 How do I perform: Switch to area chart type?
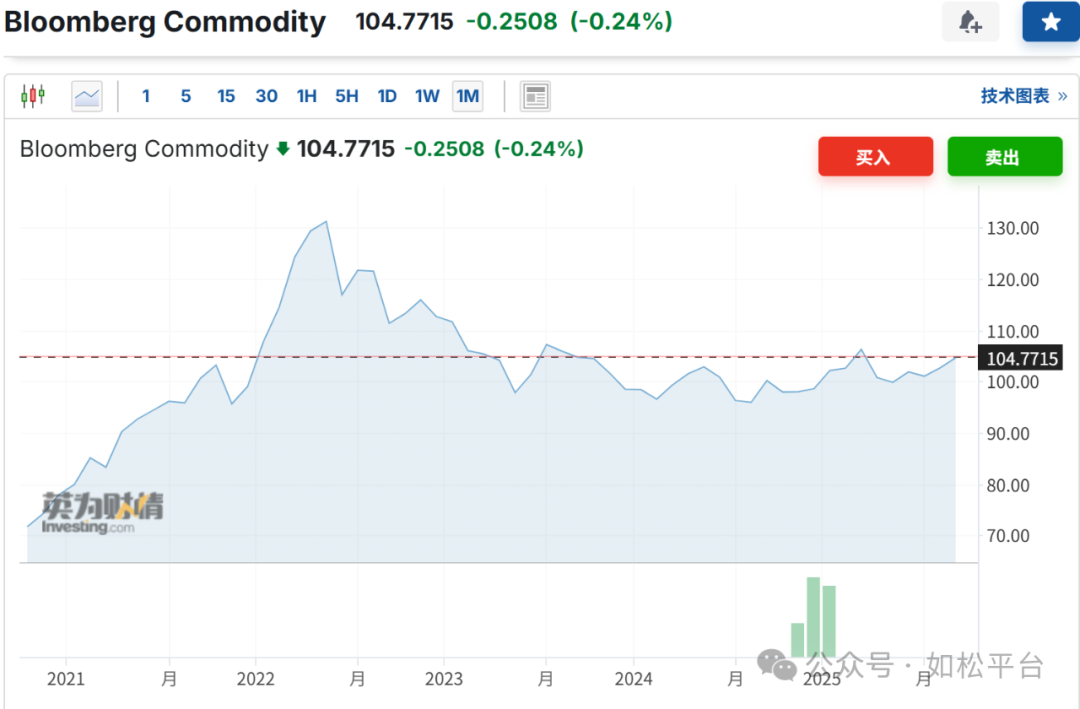point(87,96)
